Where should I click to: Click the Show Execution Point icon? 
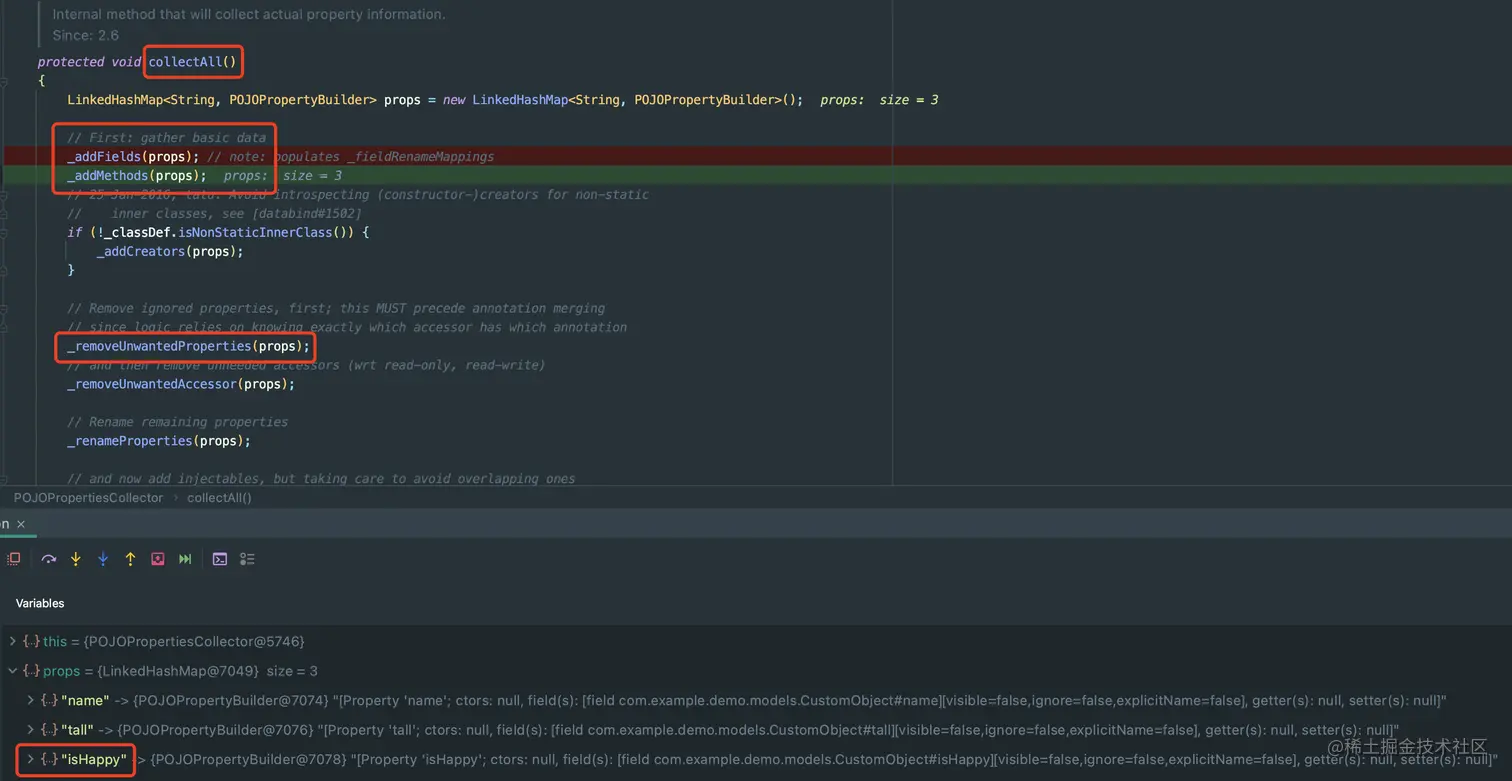(14, 559)
